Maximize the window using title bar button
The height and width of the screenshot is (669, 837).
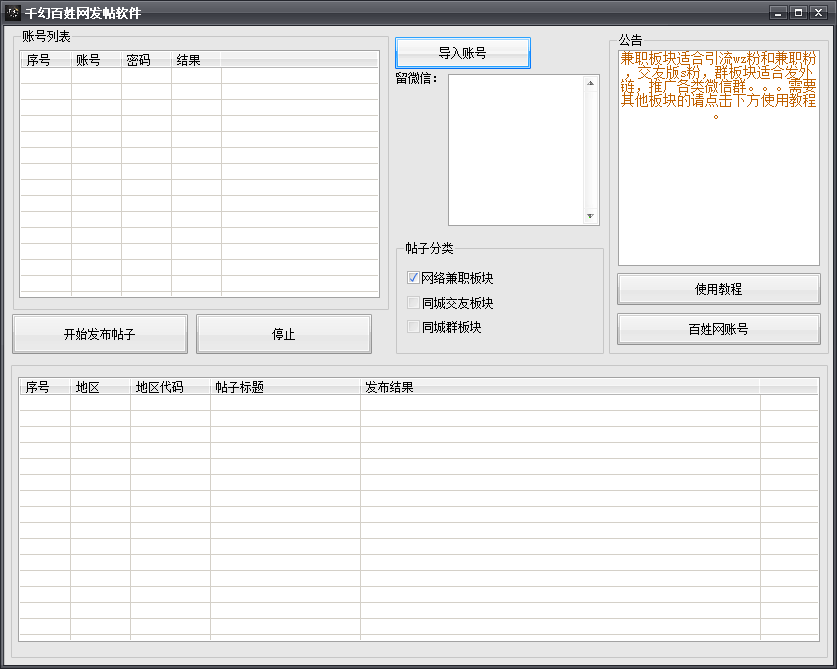pos(798,12)
